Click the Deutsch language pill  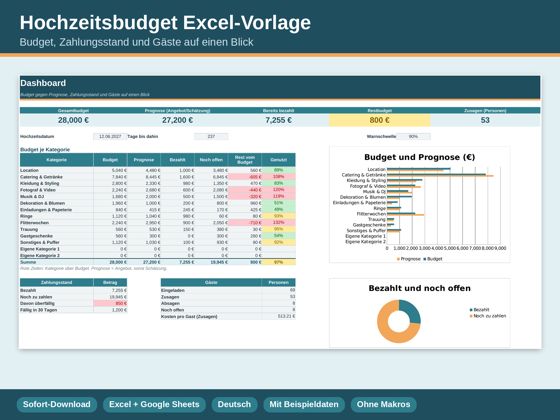click(234, 404)
